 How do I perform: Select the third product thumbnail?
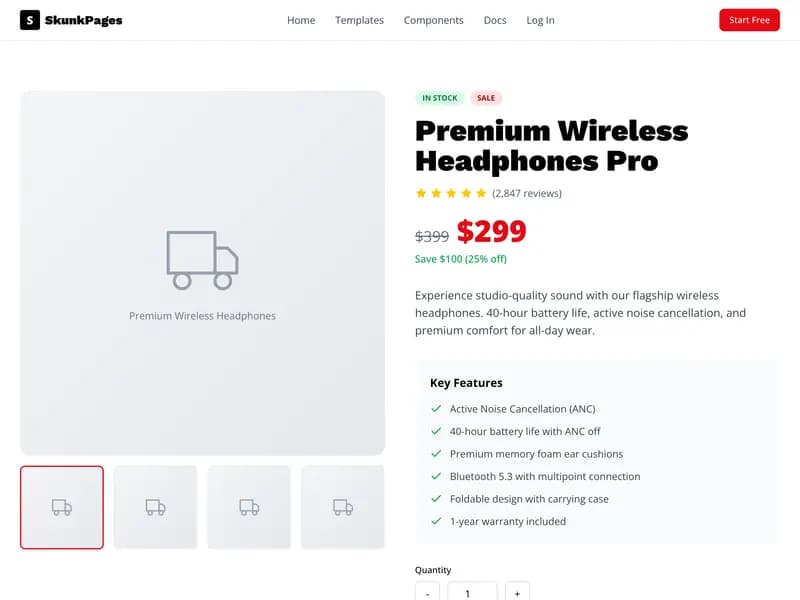(249, 506)
